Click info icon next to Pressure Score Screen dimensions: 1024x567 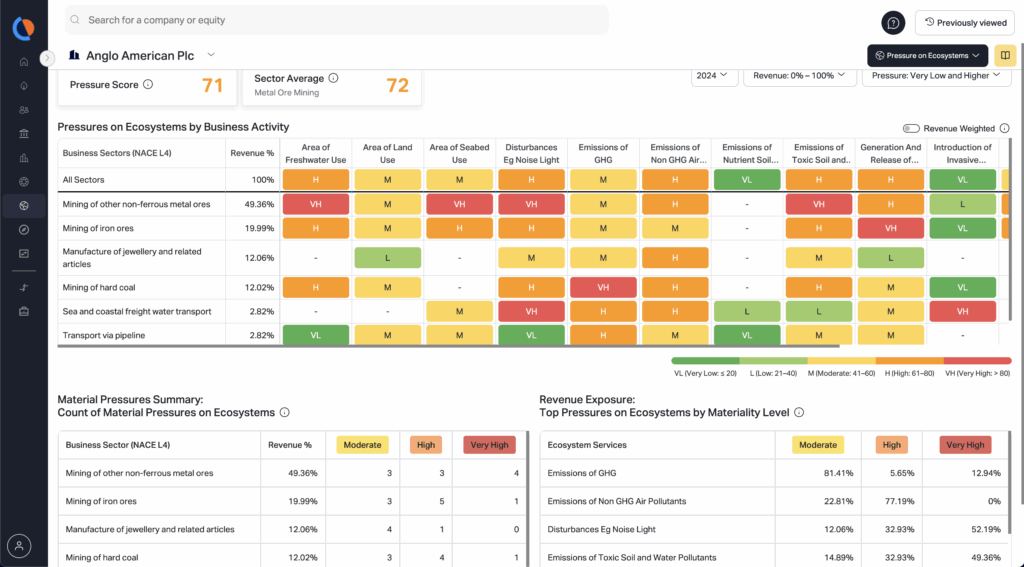148,85
